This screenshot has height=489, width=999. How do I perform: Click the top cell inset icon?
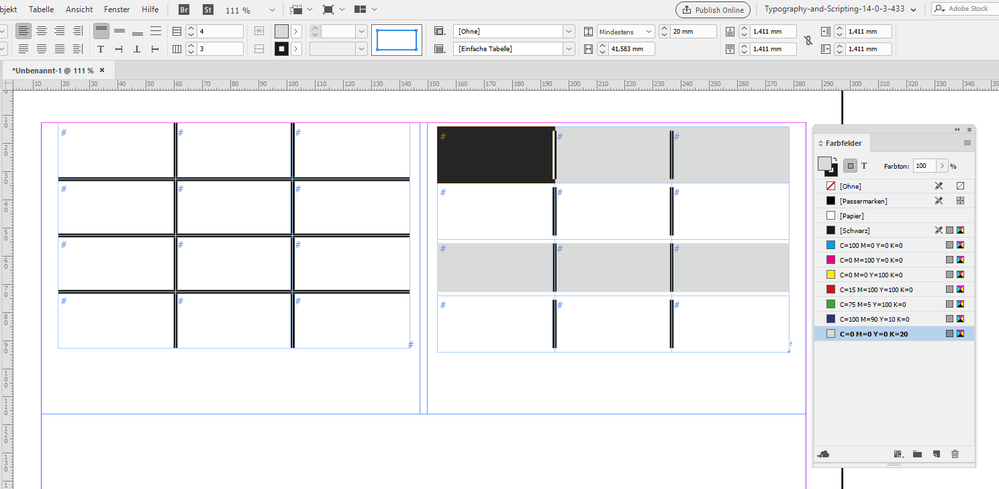coord(730,31)
